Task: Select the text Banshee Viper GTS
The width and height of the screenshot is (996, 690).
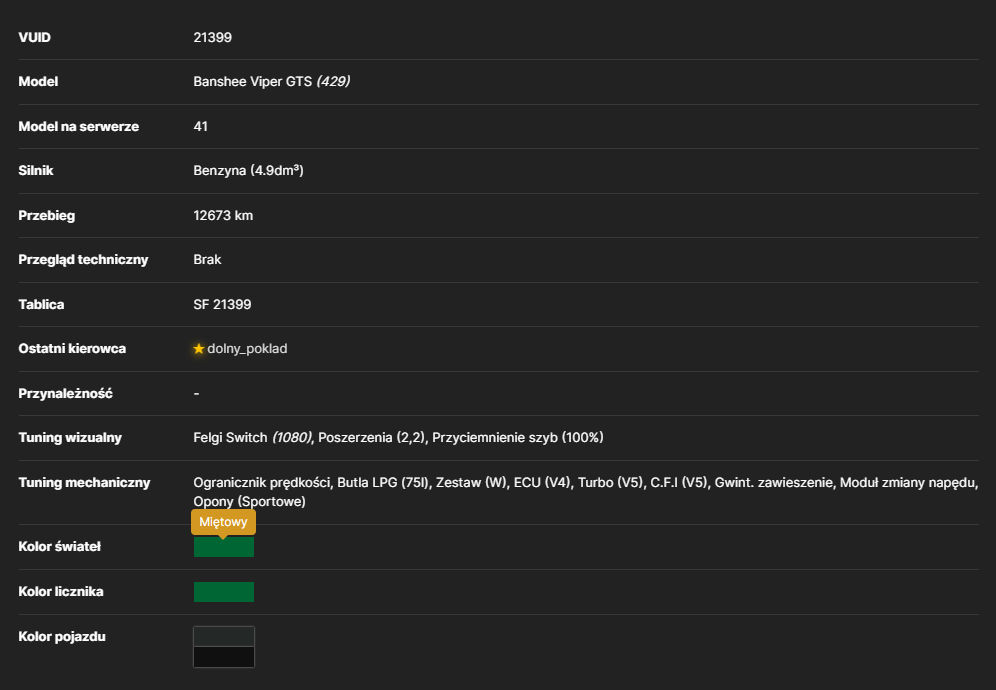Action: click(x=253, y=81)
